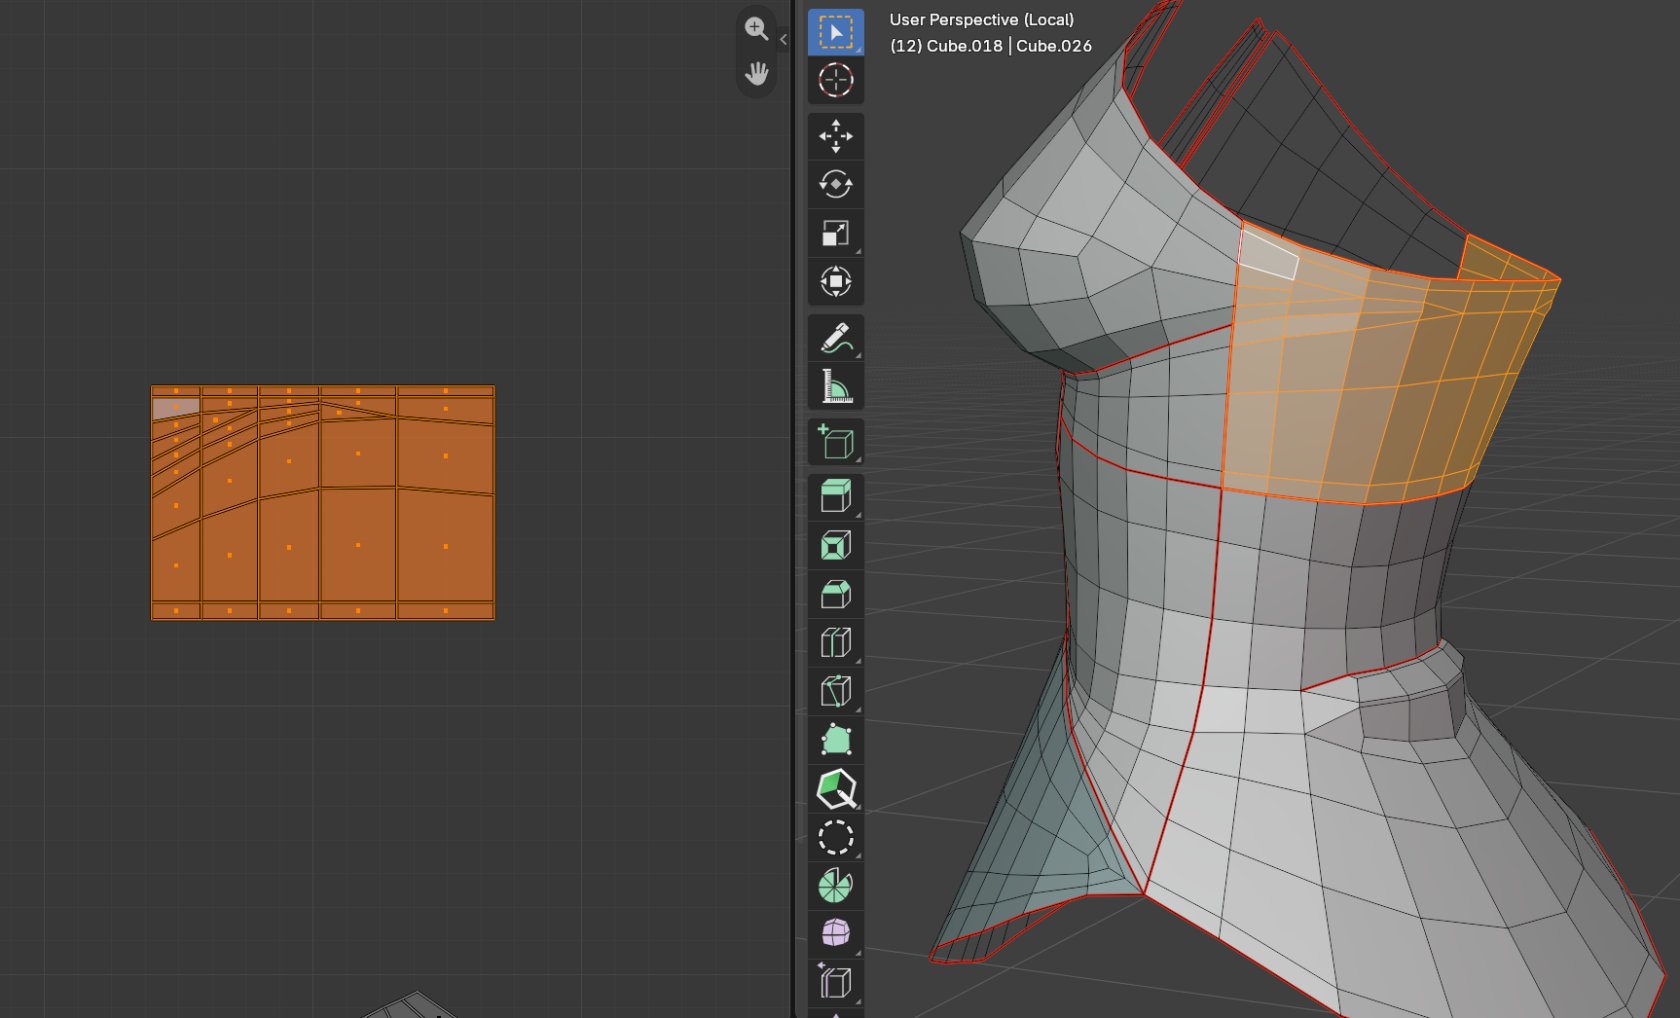Activate the Extrude Region tool

836,497
